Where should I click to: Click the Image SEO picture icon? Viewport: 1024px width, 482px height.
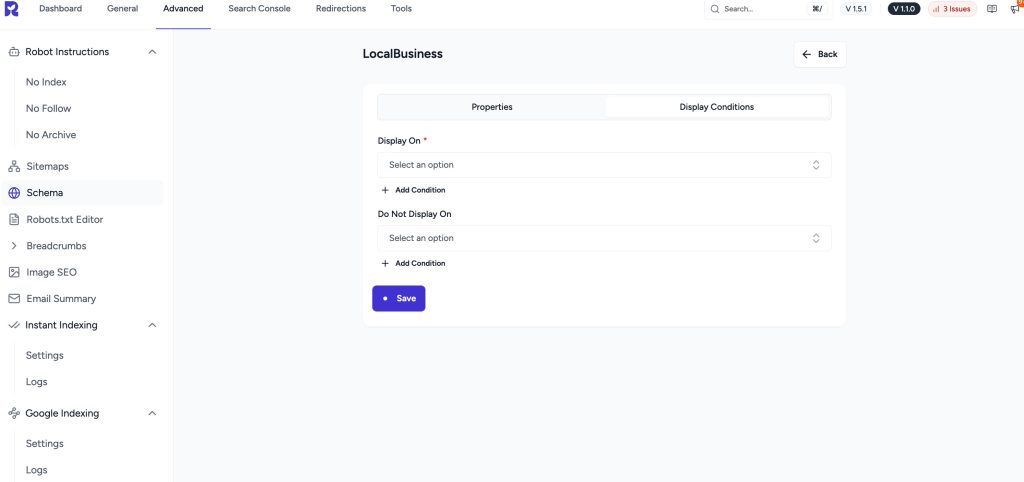[14, 272]
